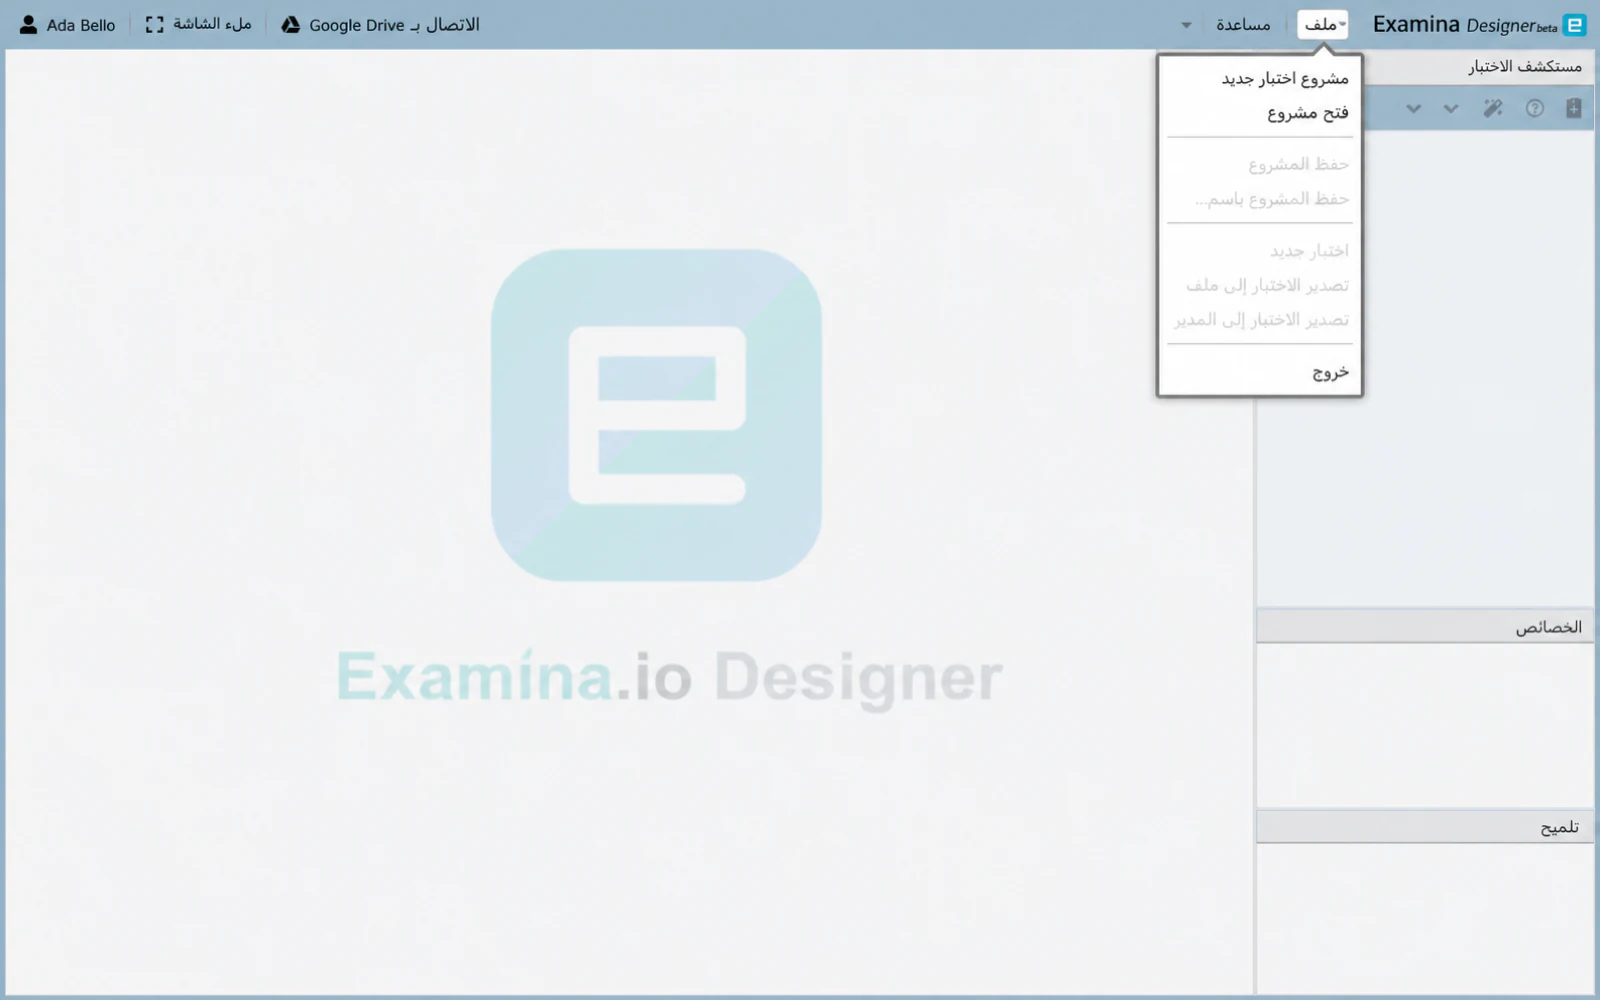Click الخصائص panel header
The image size is (1600, 1000).
click(x=1425, y=627)
